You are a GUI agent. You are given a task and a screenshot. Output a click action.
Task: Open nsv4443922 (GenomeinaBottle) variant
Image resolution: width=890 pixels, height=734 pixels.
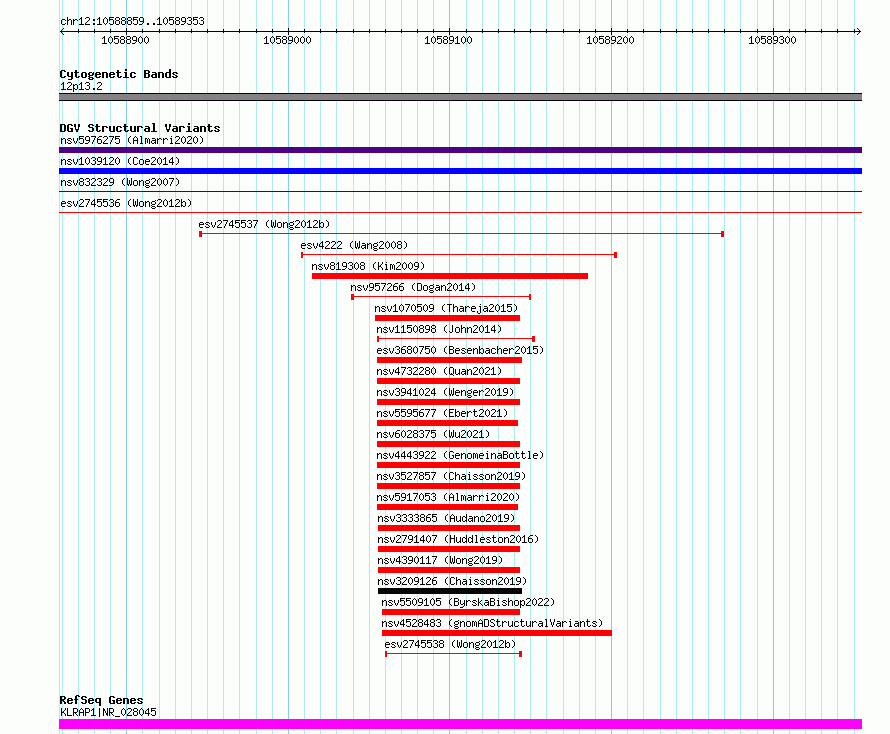coord(460,455)
